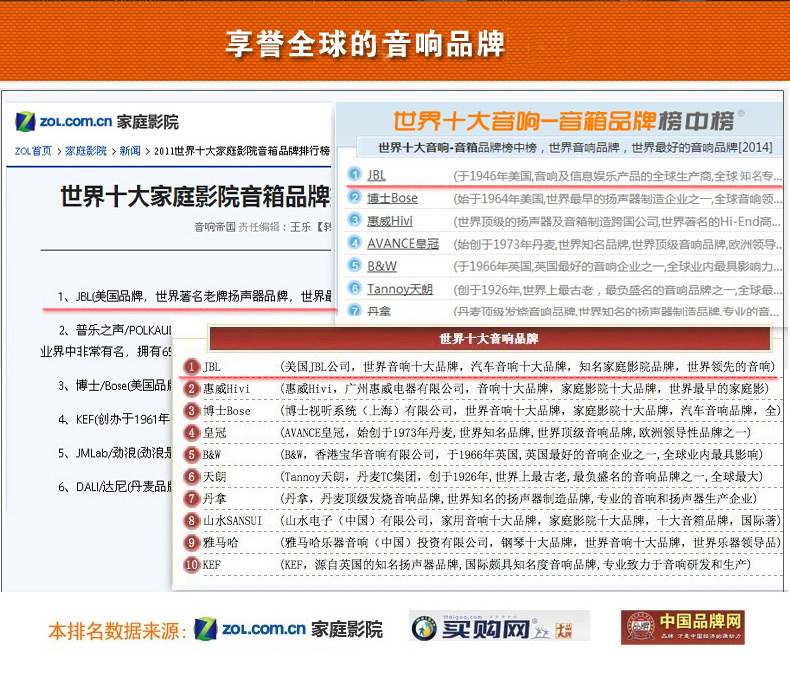The height and width of the screenshot is (683, 790).
Task: Click the blue number 6 badge beside Tannoy天朗
Action: click(355, 288)
